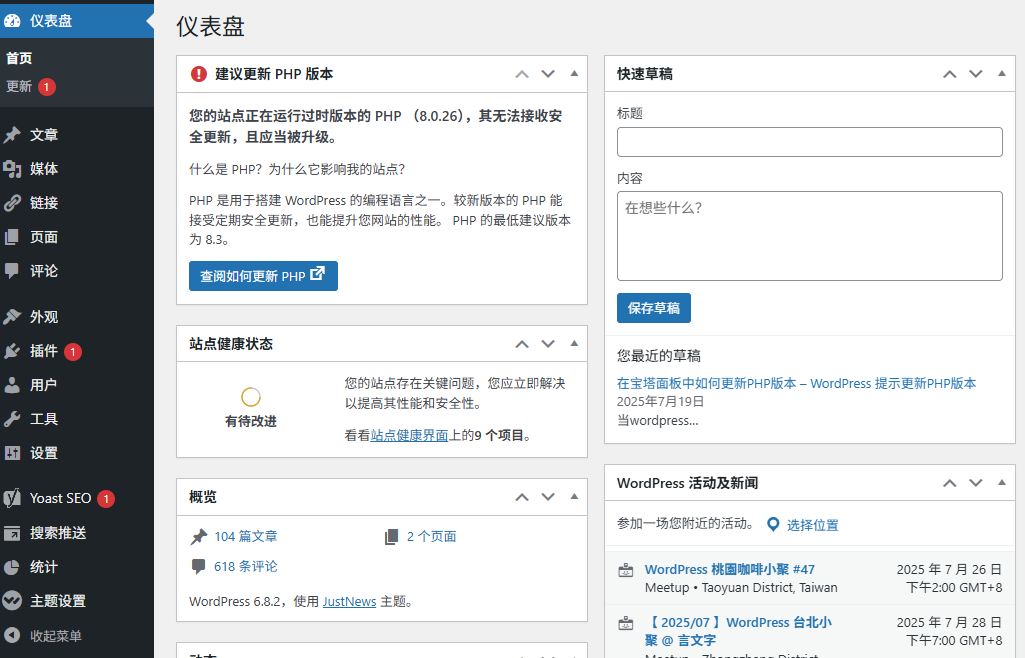The image size is (1025, 658).
Task: Click the 保存草稿 button
Action: [654, 308]
